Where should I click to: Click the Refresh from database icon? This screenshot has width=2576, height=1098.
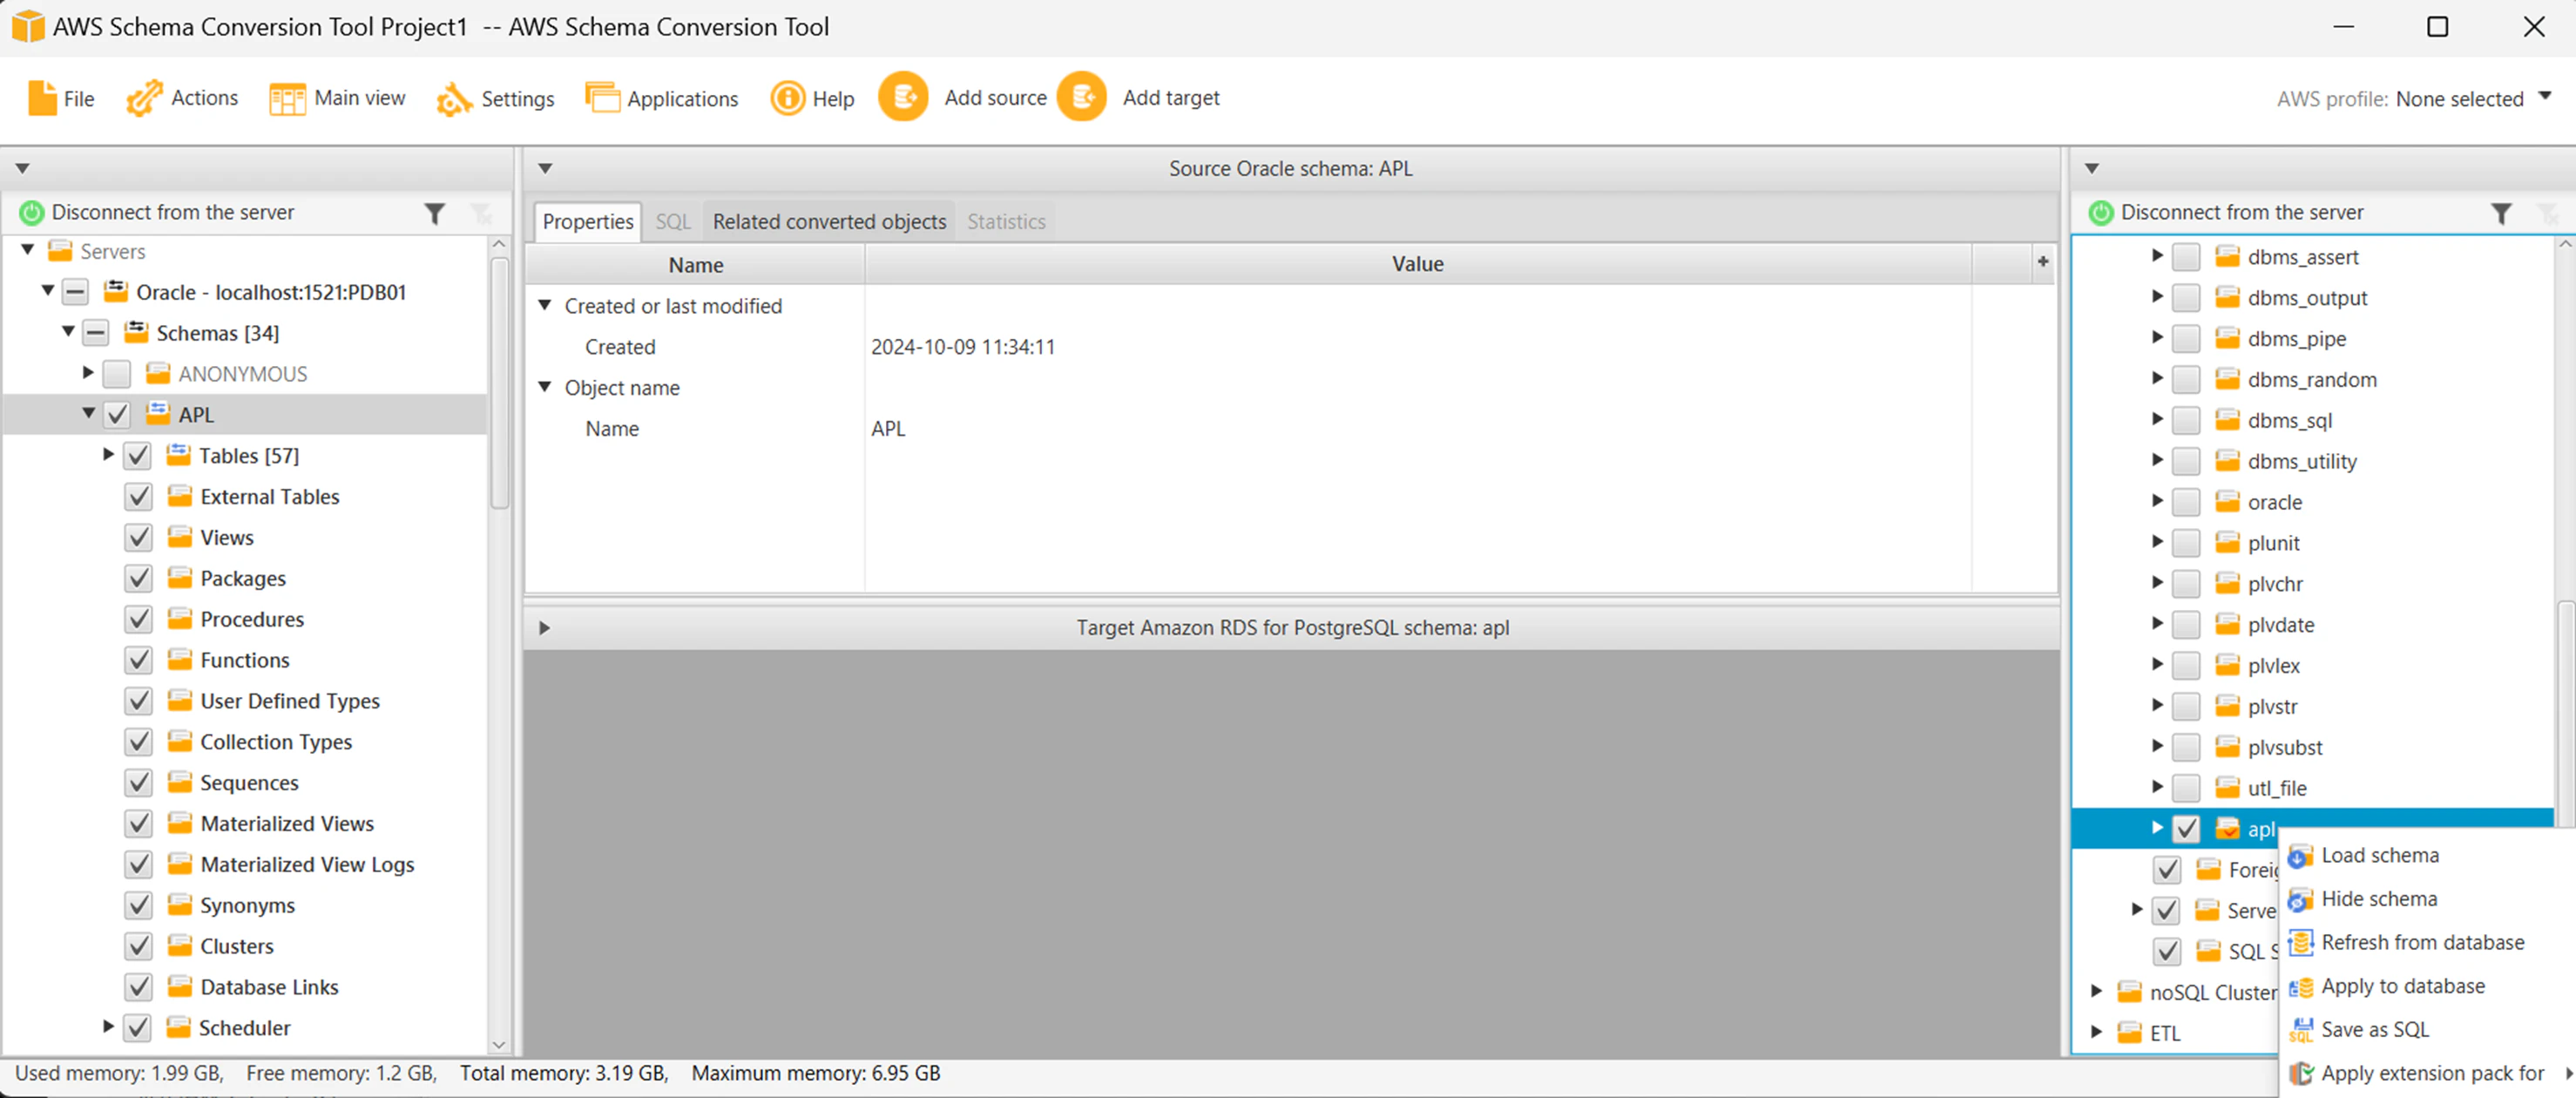pyautogui.click(x=2301, y=943)
